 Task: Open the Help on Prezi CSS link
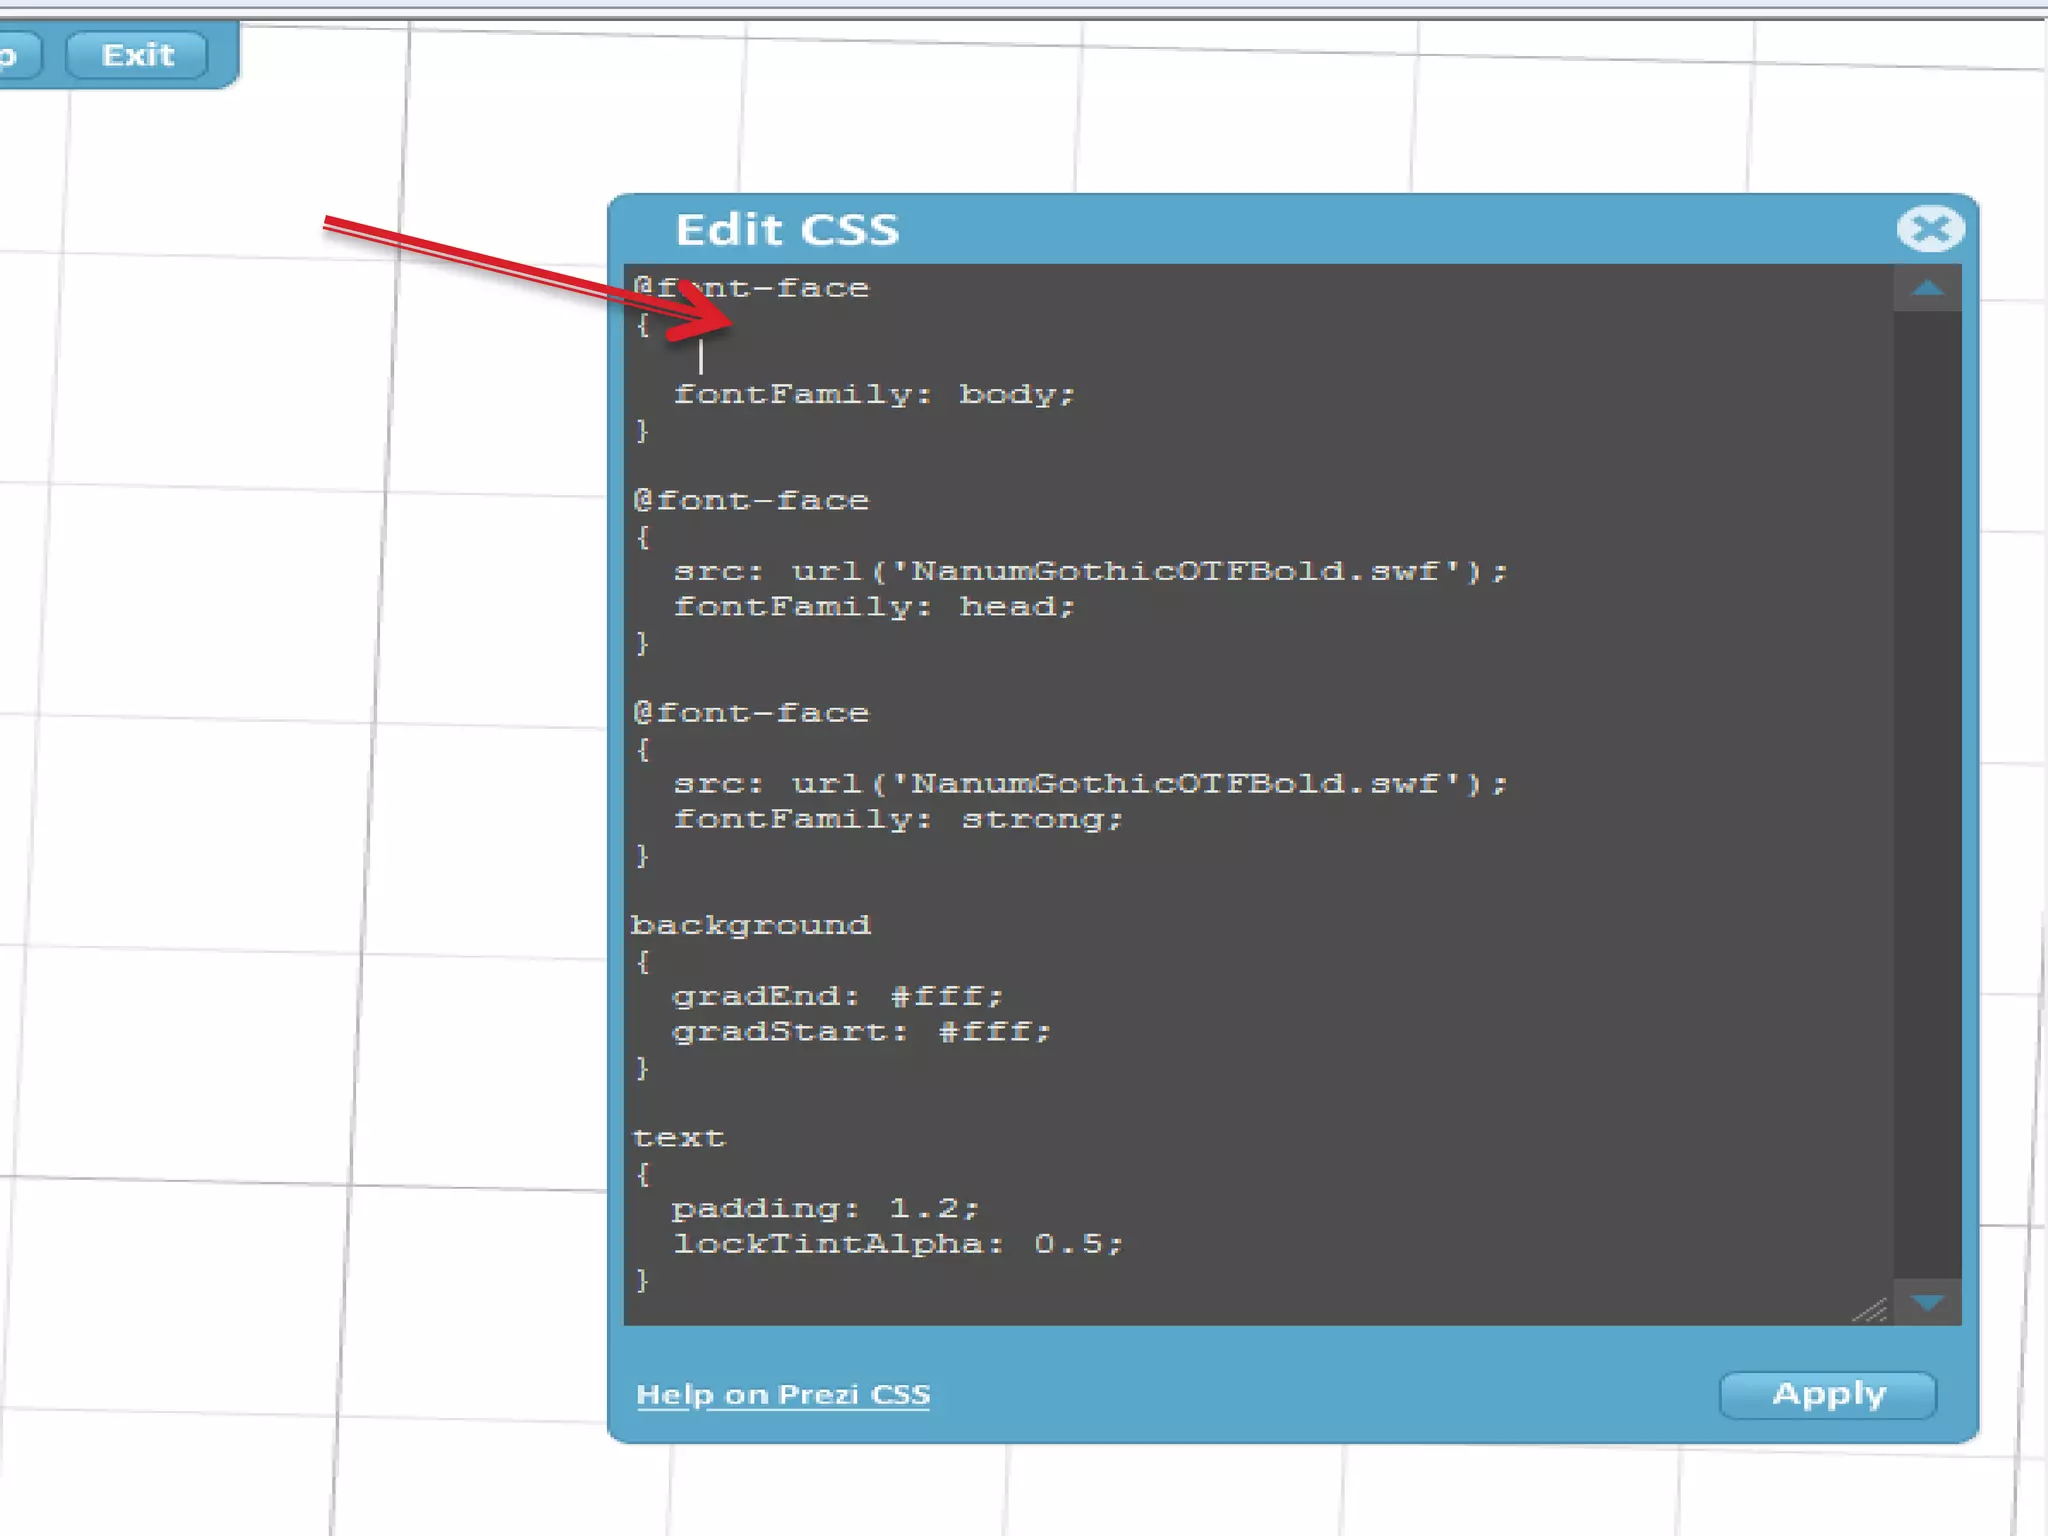[x=782, y=1394]
